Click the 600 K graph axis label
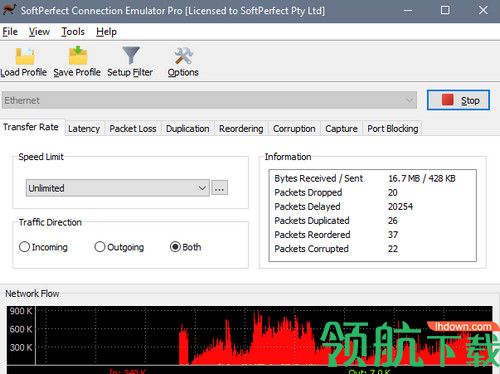 (x=21, y=329)
